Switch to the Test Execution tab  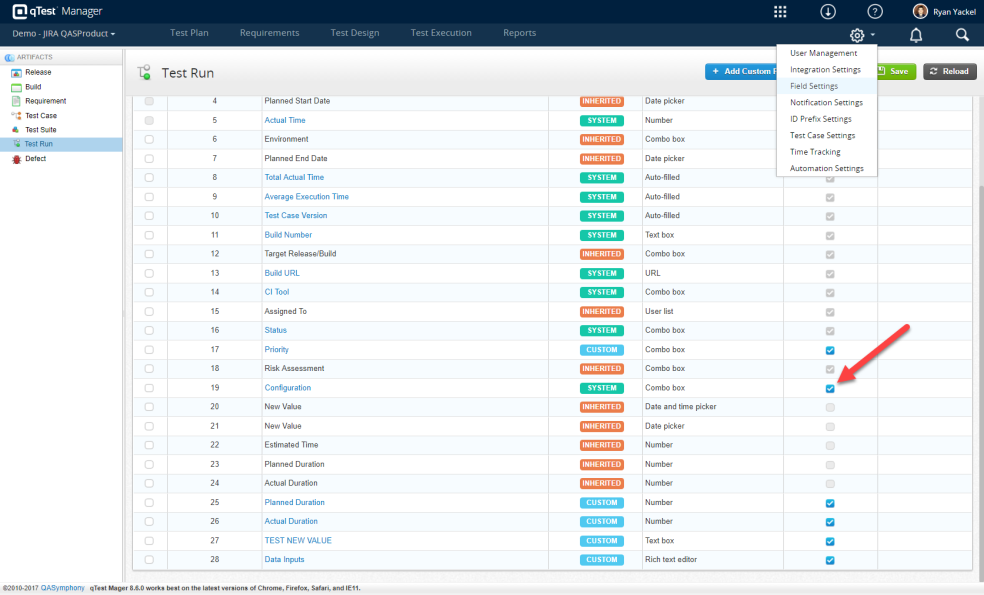[x=441, y=33]
